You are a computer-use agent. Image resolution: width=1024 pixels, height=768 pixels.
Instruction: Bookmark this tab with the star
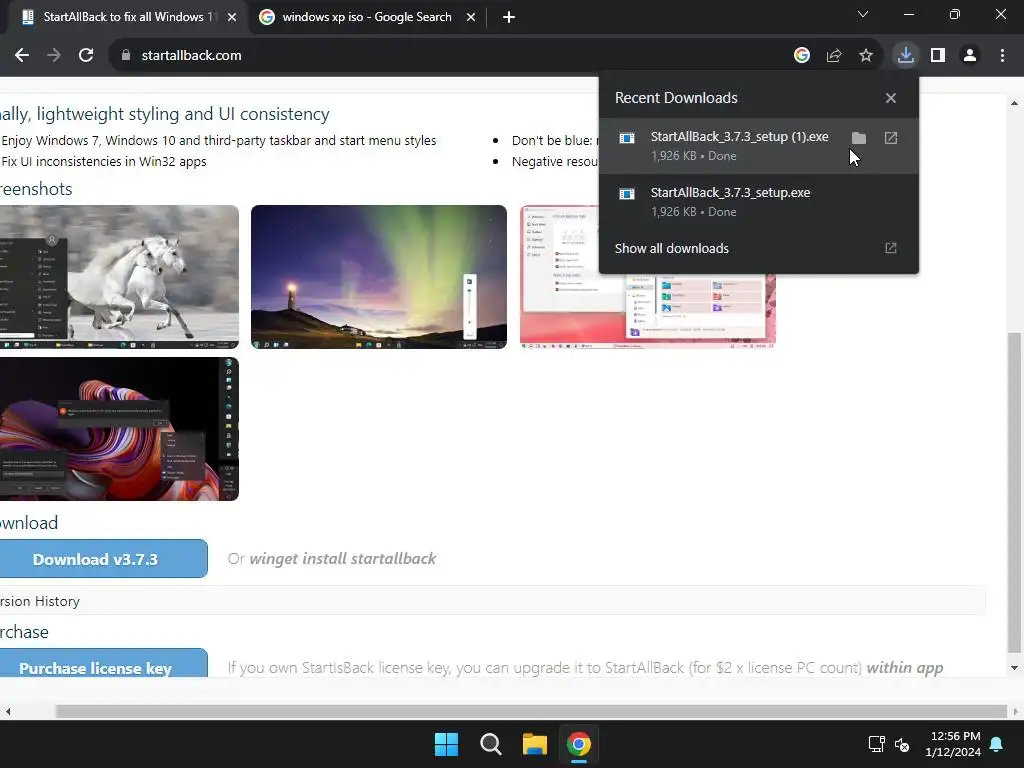pyautogui.click(x=866, y=56)
